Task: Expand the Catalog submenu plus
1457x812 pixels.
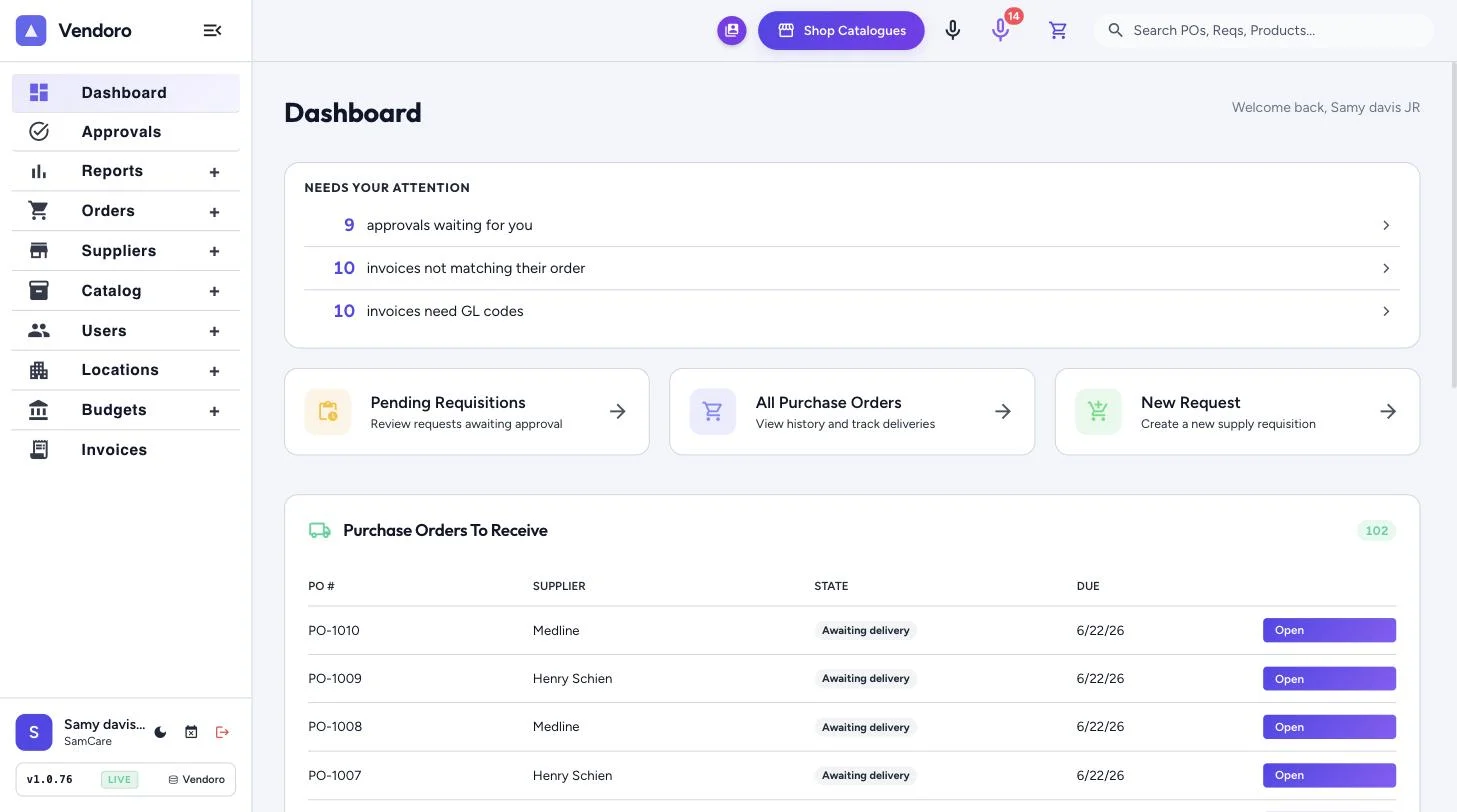Action: tap(214, 291)
